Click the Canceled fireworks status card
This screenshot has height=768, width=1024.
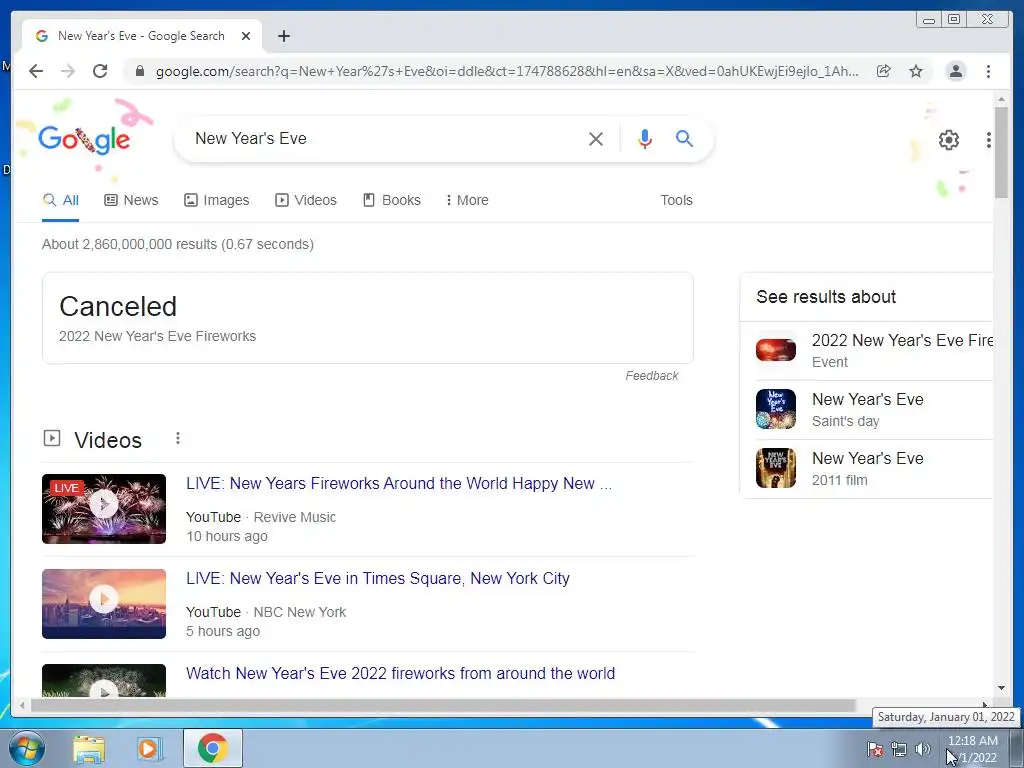(368, 318)
